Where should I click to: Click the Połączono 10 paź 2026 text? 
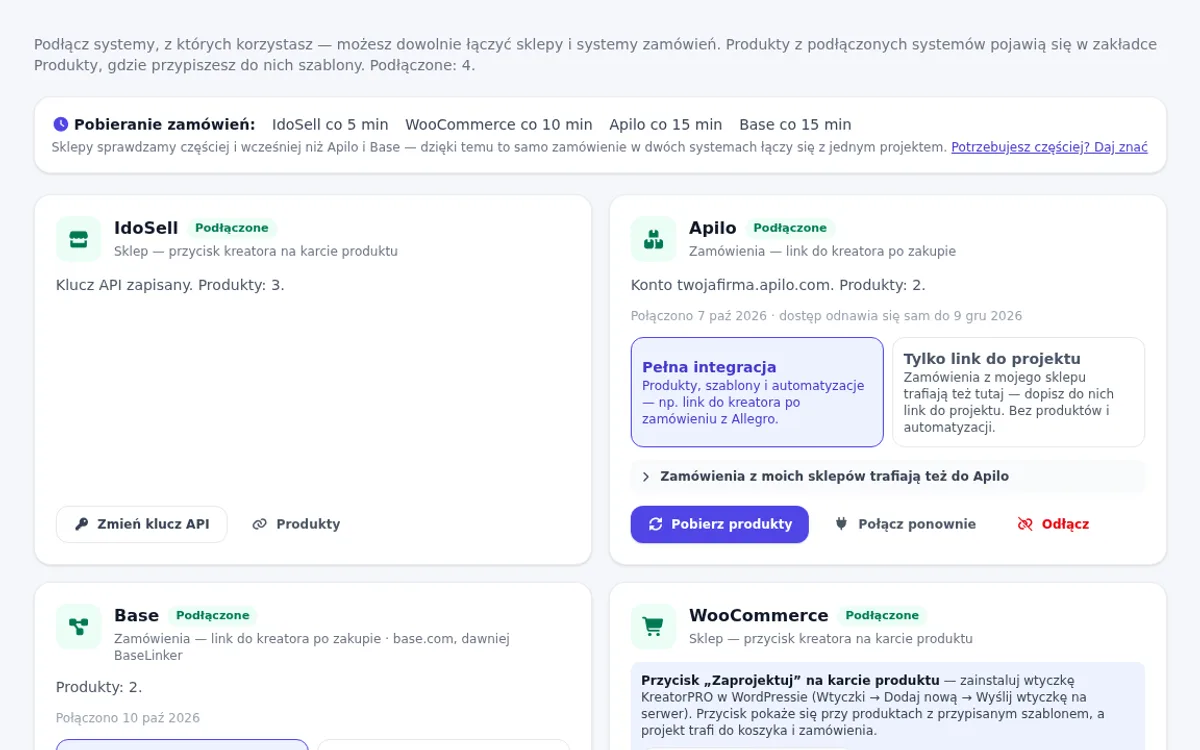point(128,718)
